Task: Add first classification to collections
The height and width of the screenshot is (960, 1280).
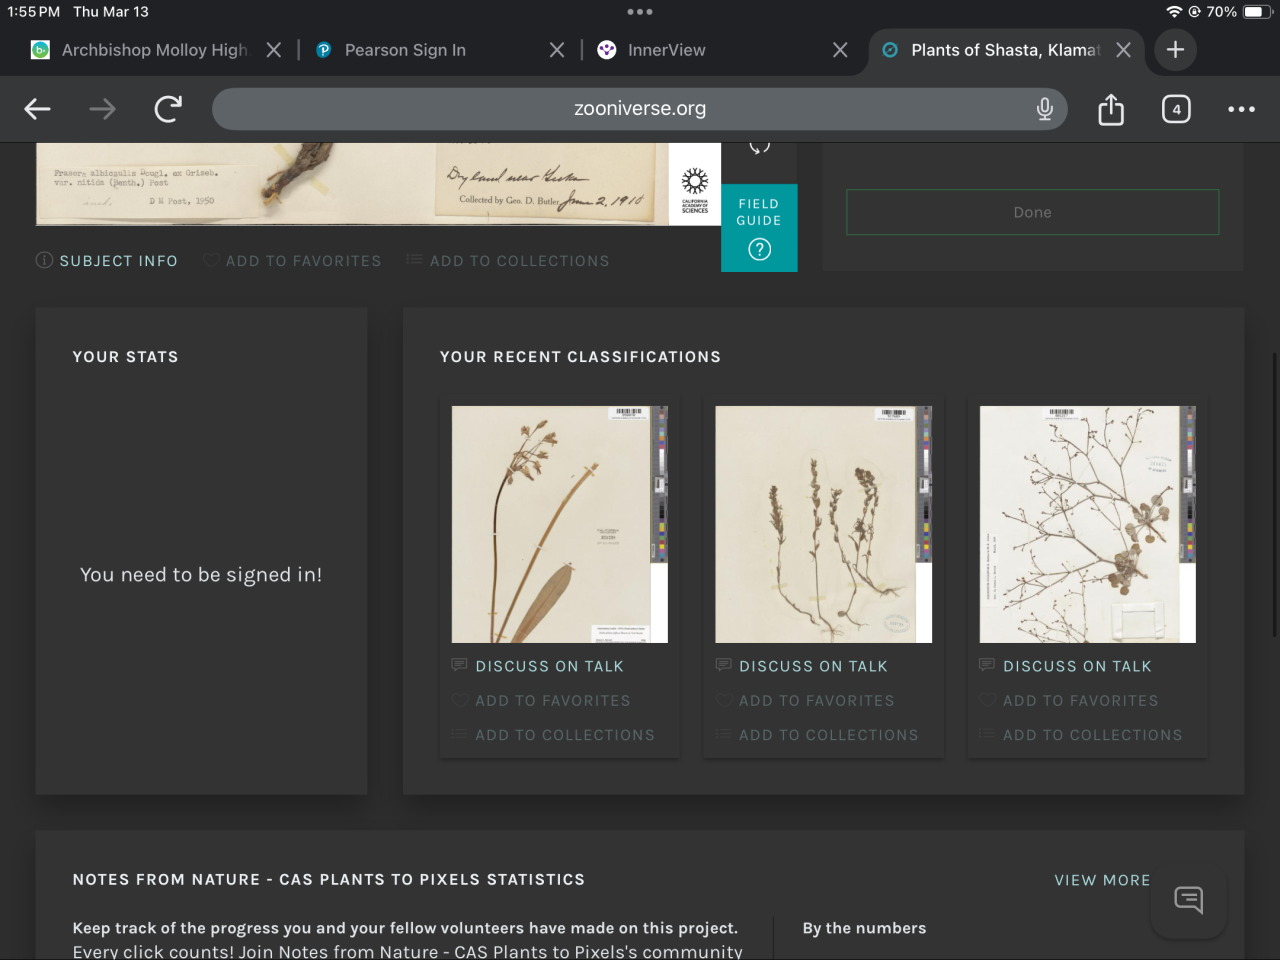Action: (553, 735)
